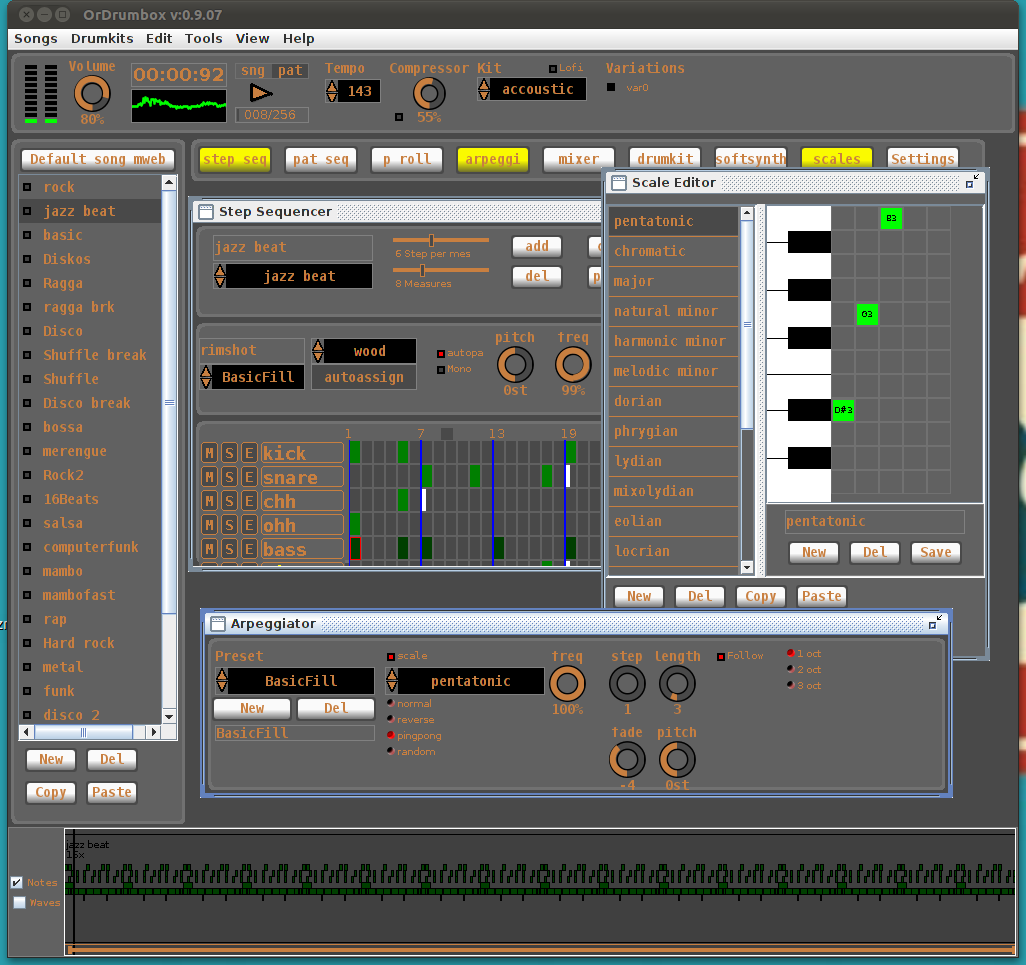Change the Arpeggiator pentatonic scale selector arrows
This screenshot has width=1026, height=965.
click(x=392, y=680)
